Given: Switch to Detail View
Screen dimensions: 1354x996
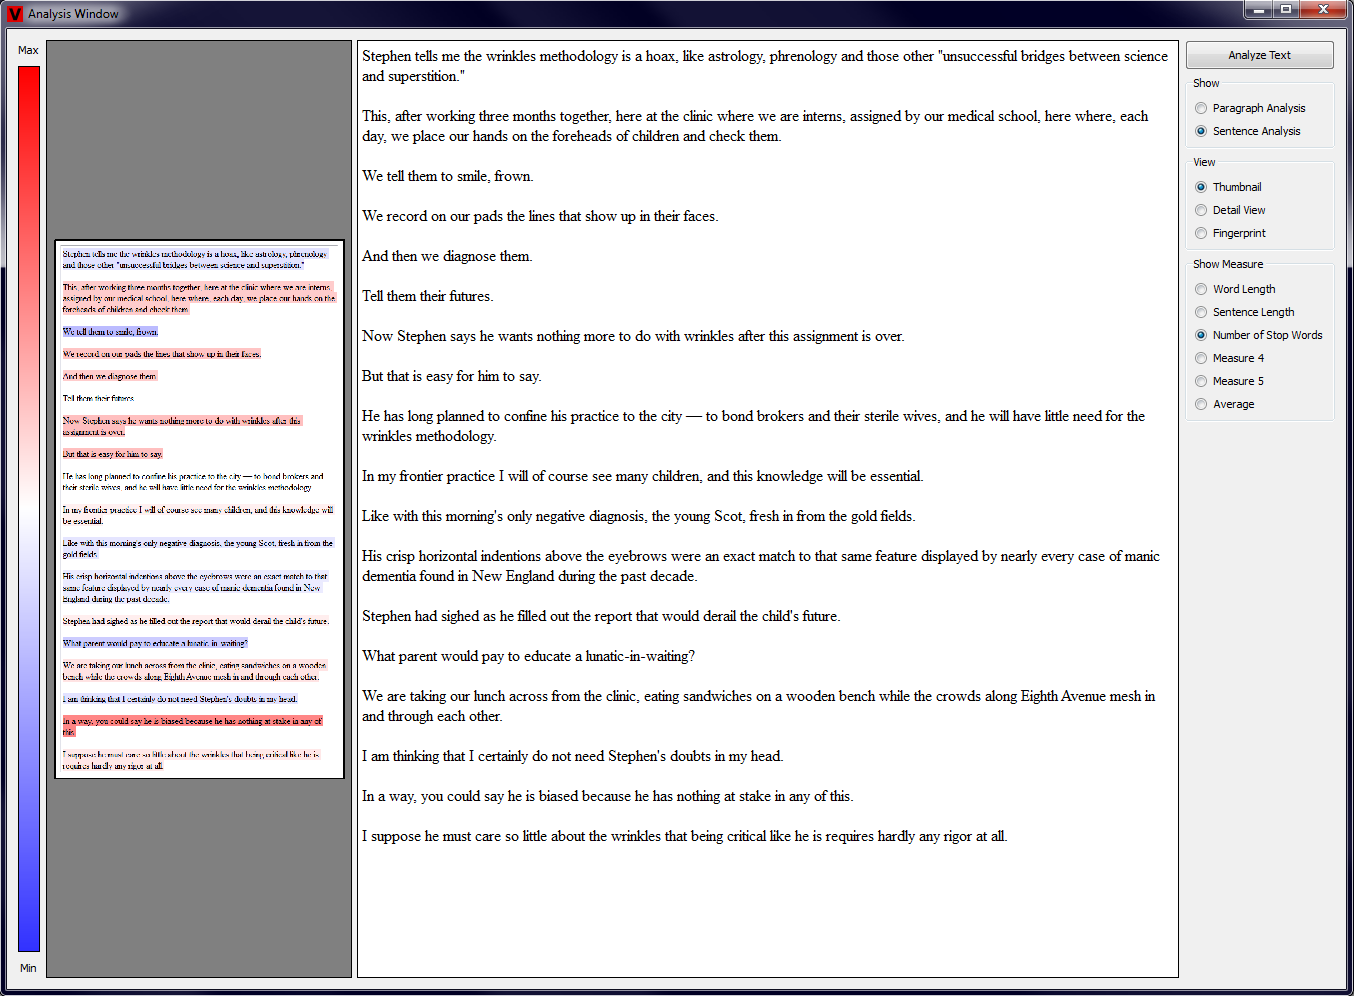Looking at the screenshot, I should (1201, 210).
